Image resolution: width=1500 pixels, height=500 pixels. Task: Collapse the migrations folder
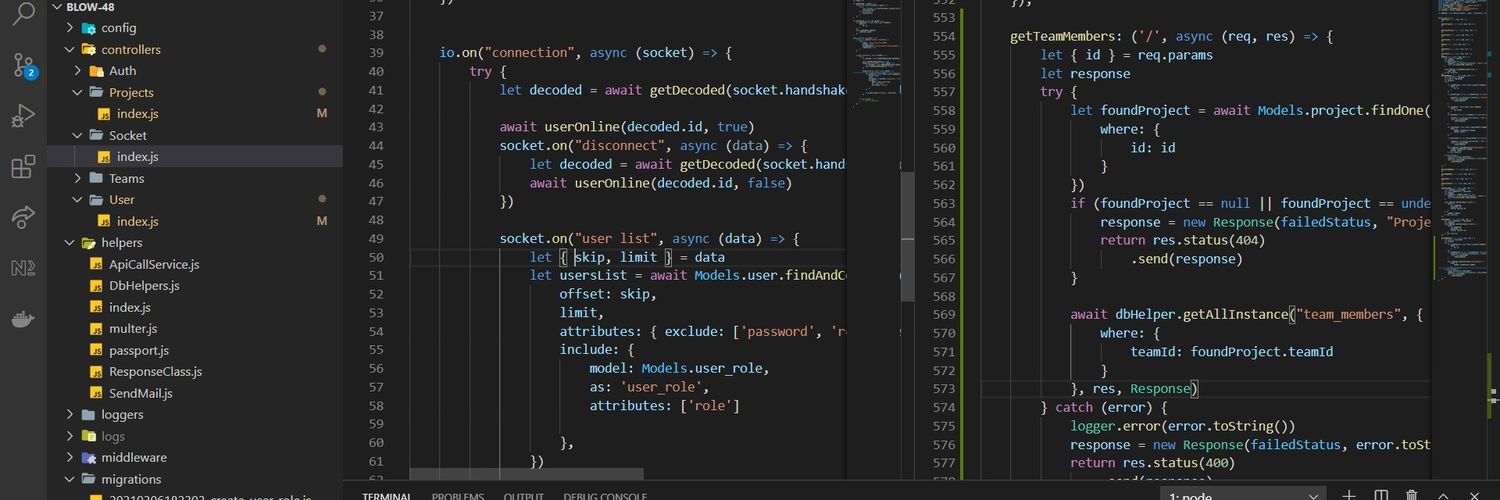(70, 479)
